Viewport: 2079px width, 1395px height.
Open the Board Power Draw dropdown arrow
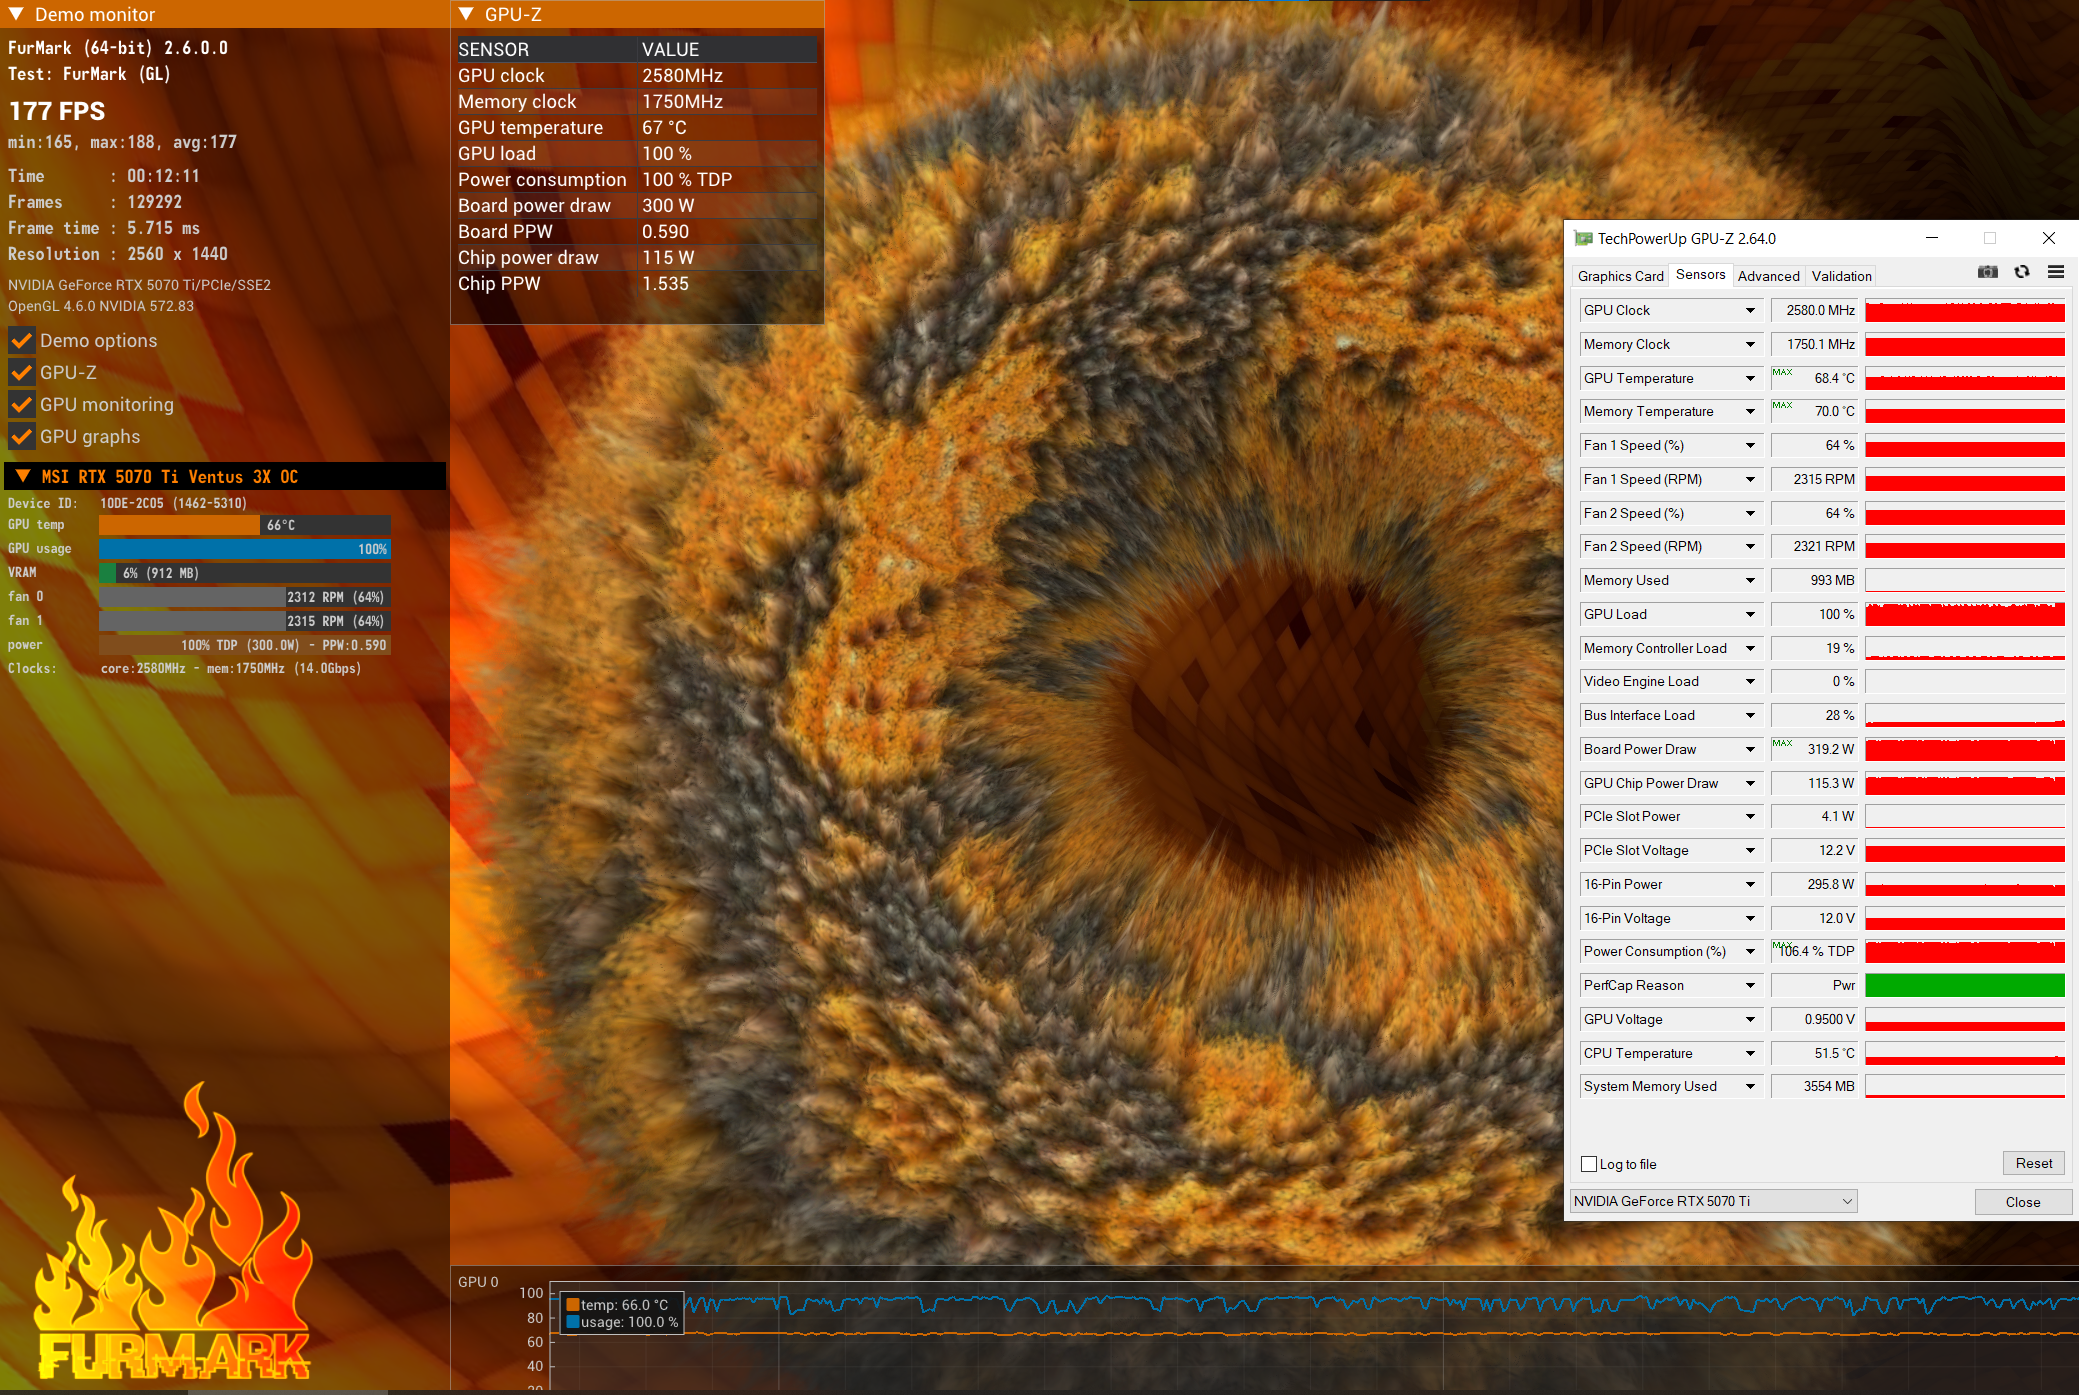click(1750, 750)
